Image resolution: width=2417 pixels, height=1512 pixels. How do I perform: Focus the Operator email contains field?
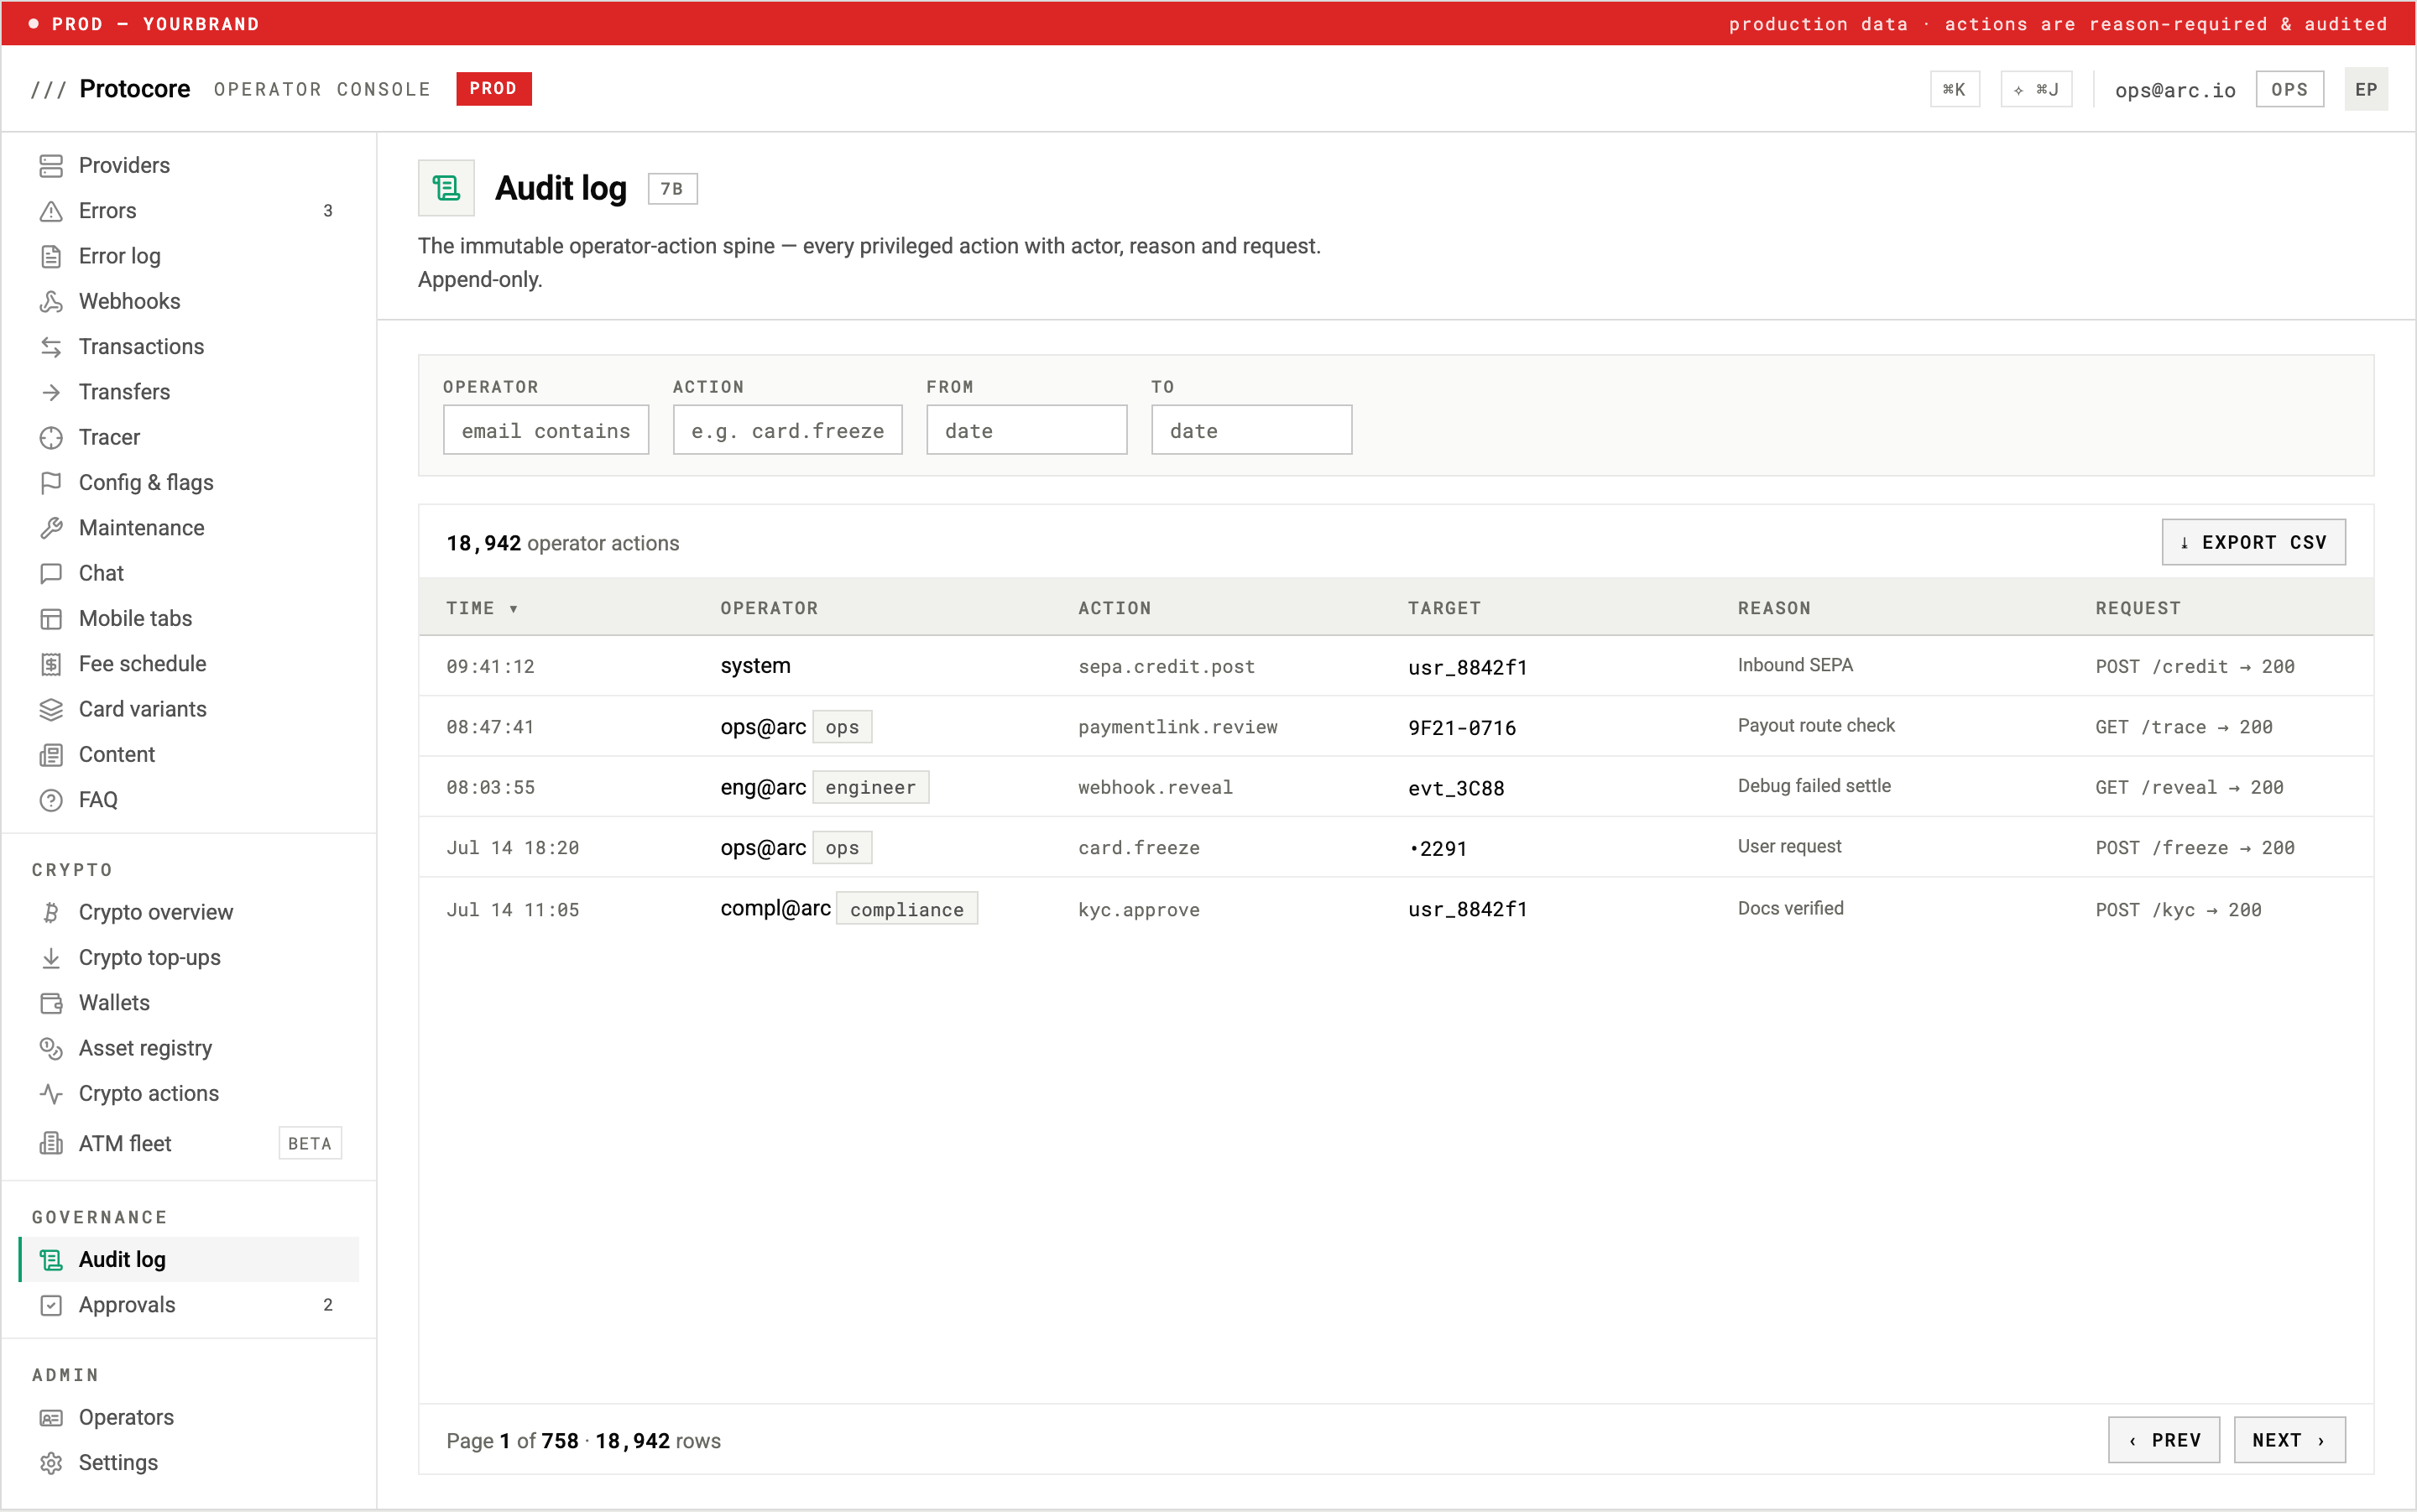point(546,430)
